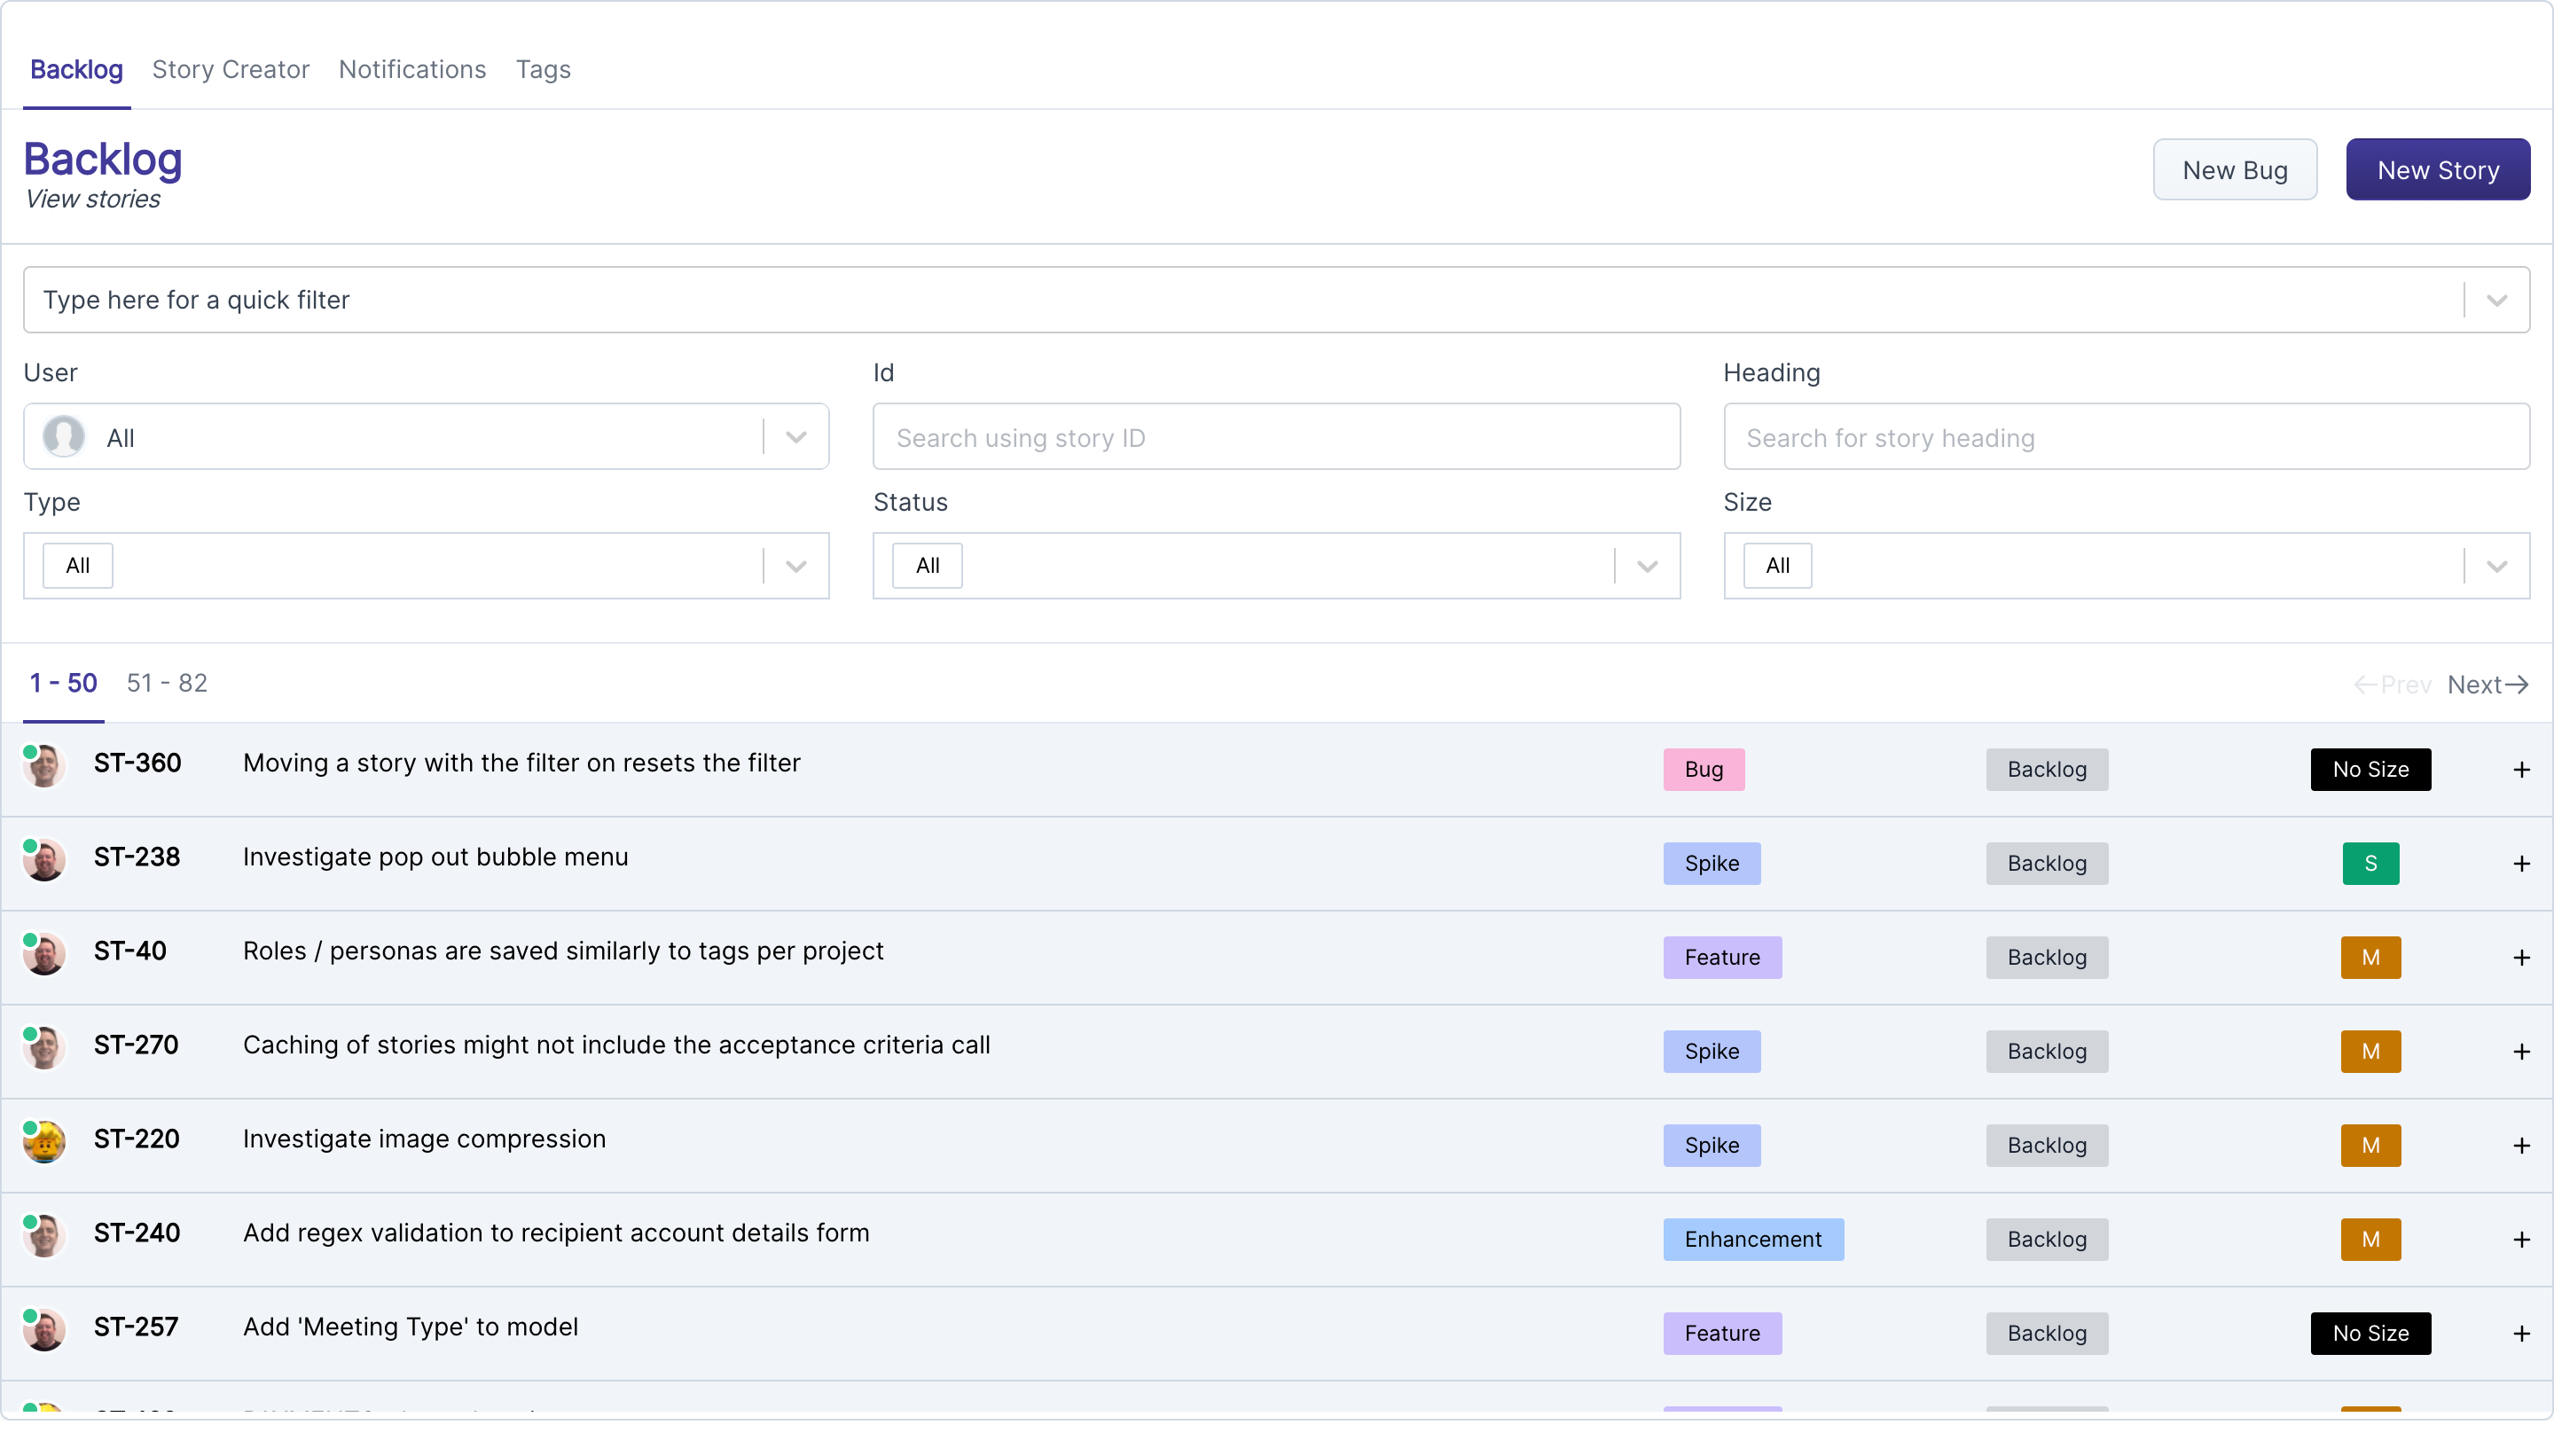This screenshot has height=1456, width=2554.
Task: Focus the story ID search field
Action: [x=1275, y=437]
